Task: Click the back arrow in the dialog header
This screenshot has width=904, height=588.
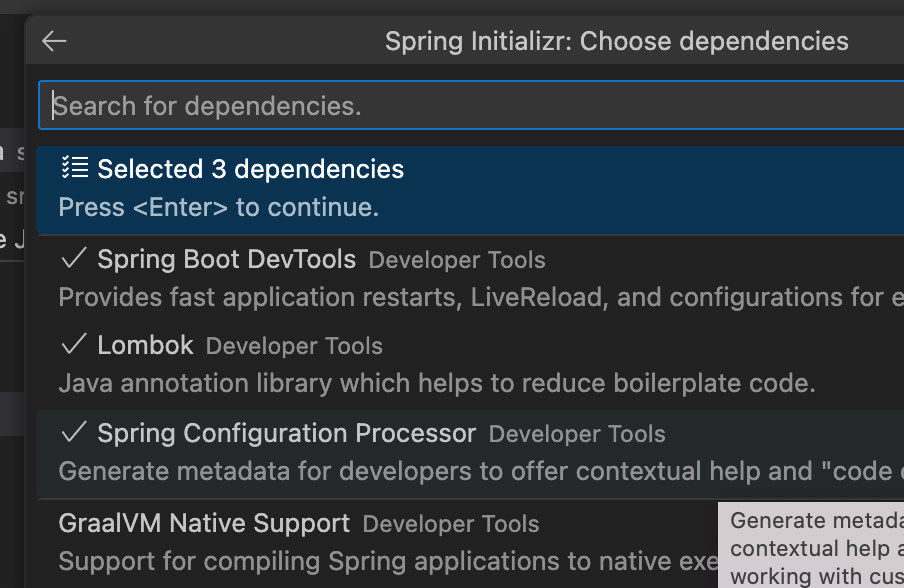Action: pos(54,41)
